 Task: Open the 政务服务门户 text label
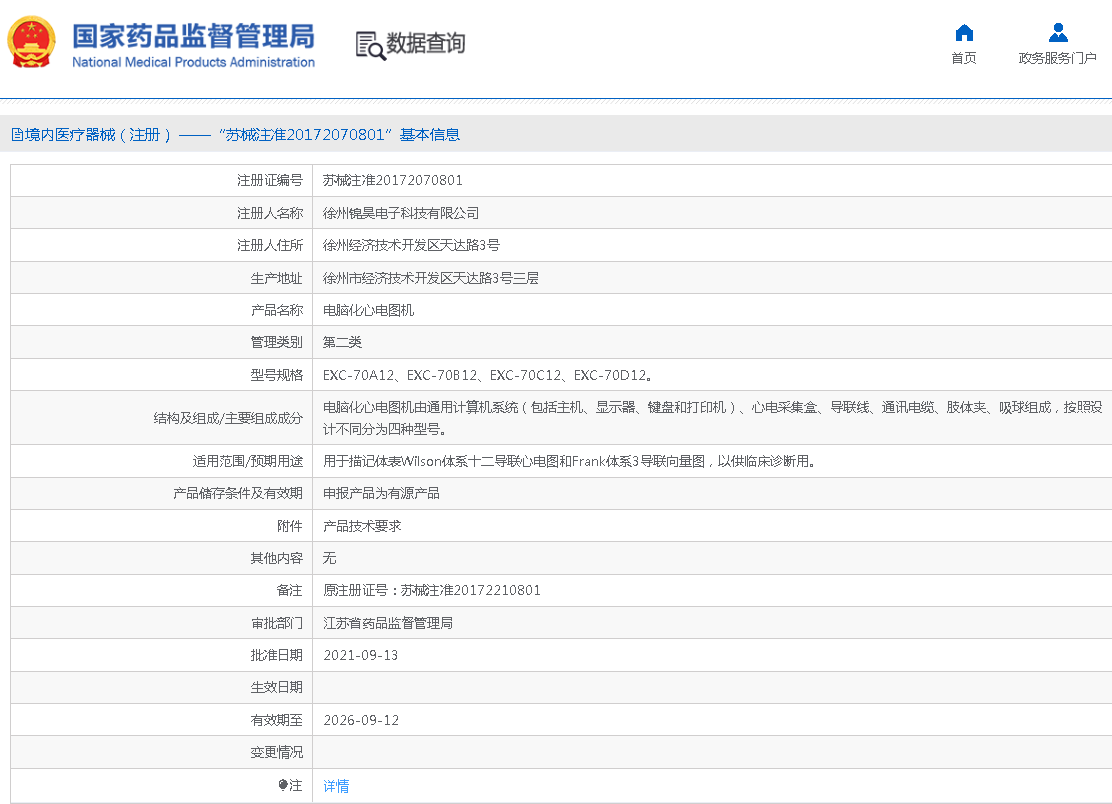pyautogui.click(x=1058, y=59)
